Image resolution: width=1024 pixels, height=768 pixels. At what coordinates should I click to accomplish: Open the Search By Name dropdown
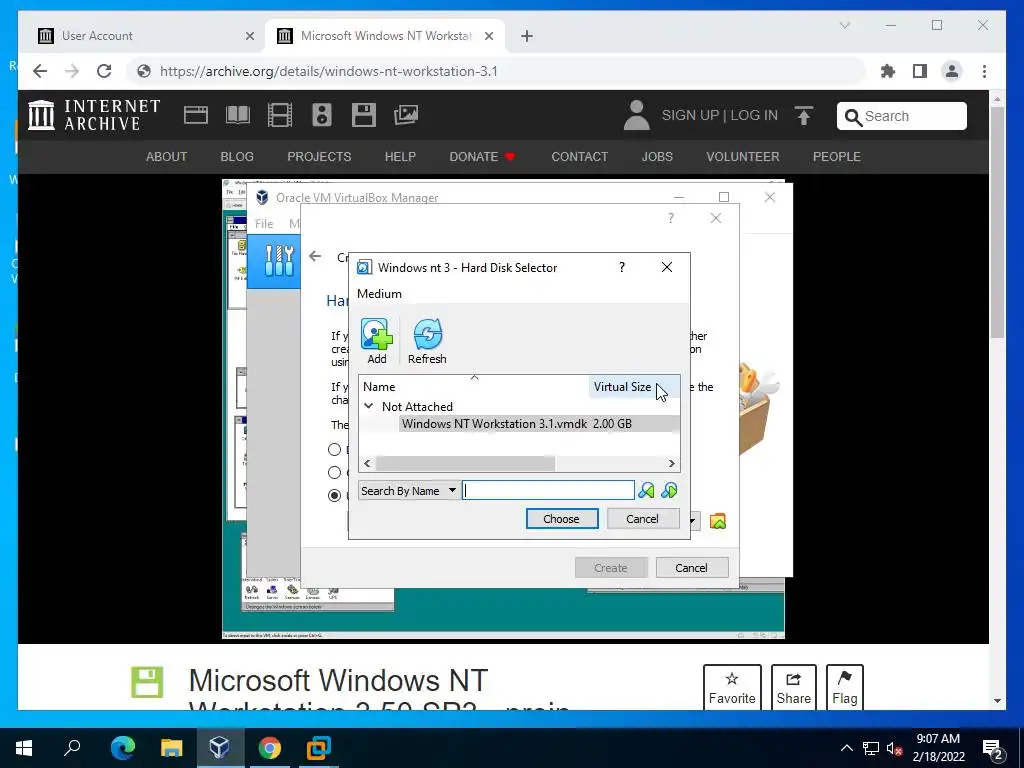click(x=408, y=490)
